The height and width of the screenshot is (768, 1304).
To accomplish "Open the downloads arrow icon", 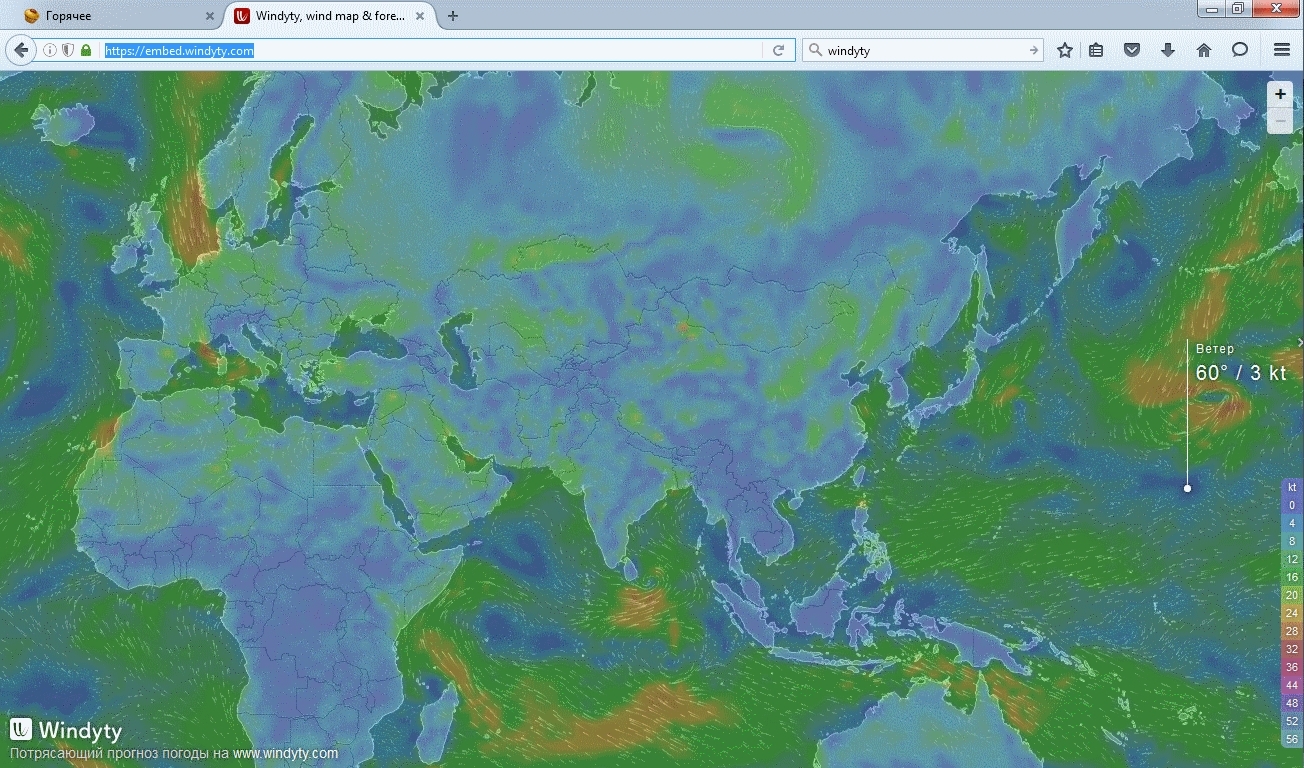I will click(x=1168, y=50).
